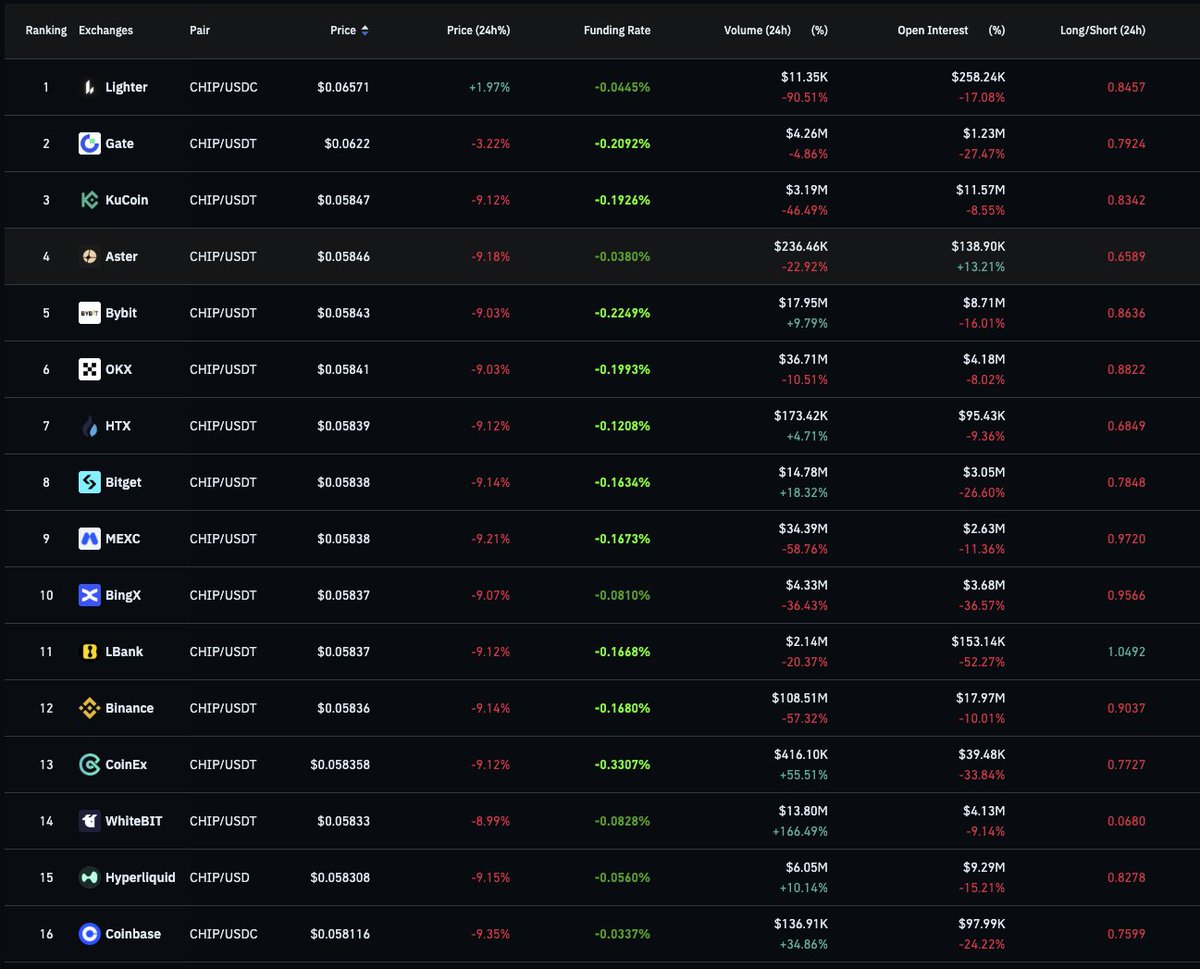Click the Gate exchange logo icon
This screenshot has height=969, width=1200.
pyautogui.click(x=89, y=143)
